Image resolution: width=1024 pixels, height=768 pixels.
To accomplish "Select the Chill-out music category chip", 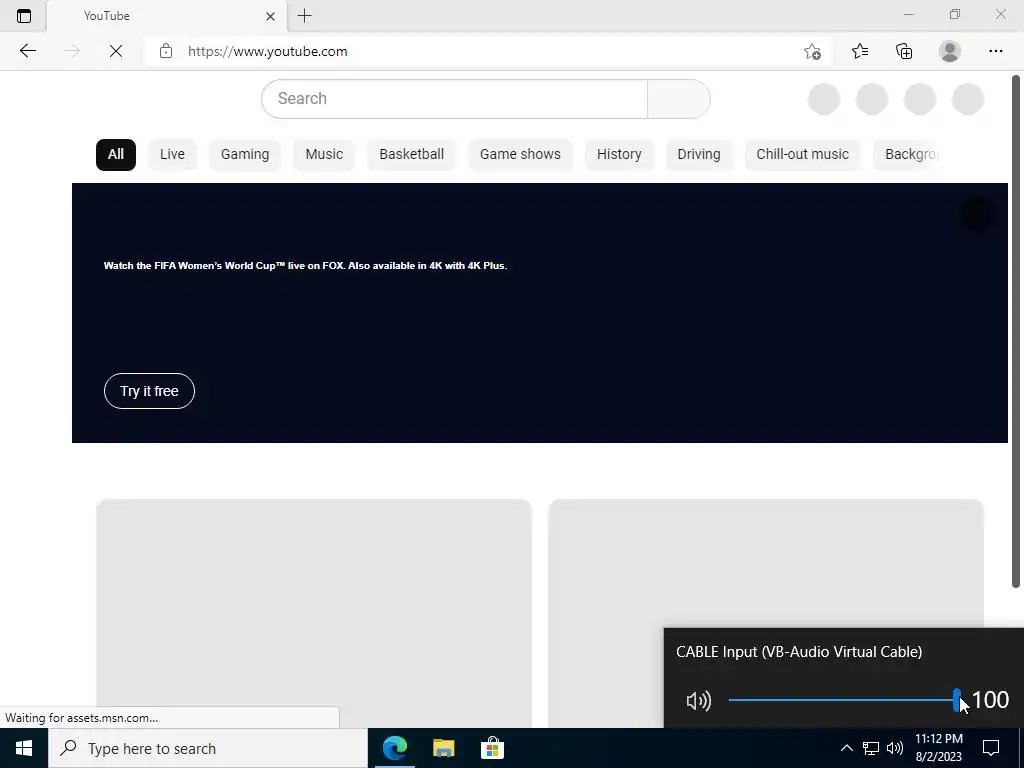I will click(x=803, y=155).
